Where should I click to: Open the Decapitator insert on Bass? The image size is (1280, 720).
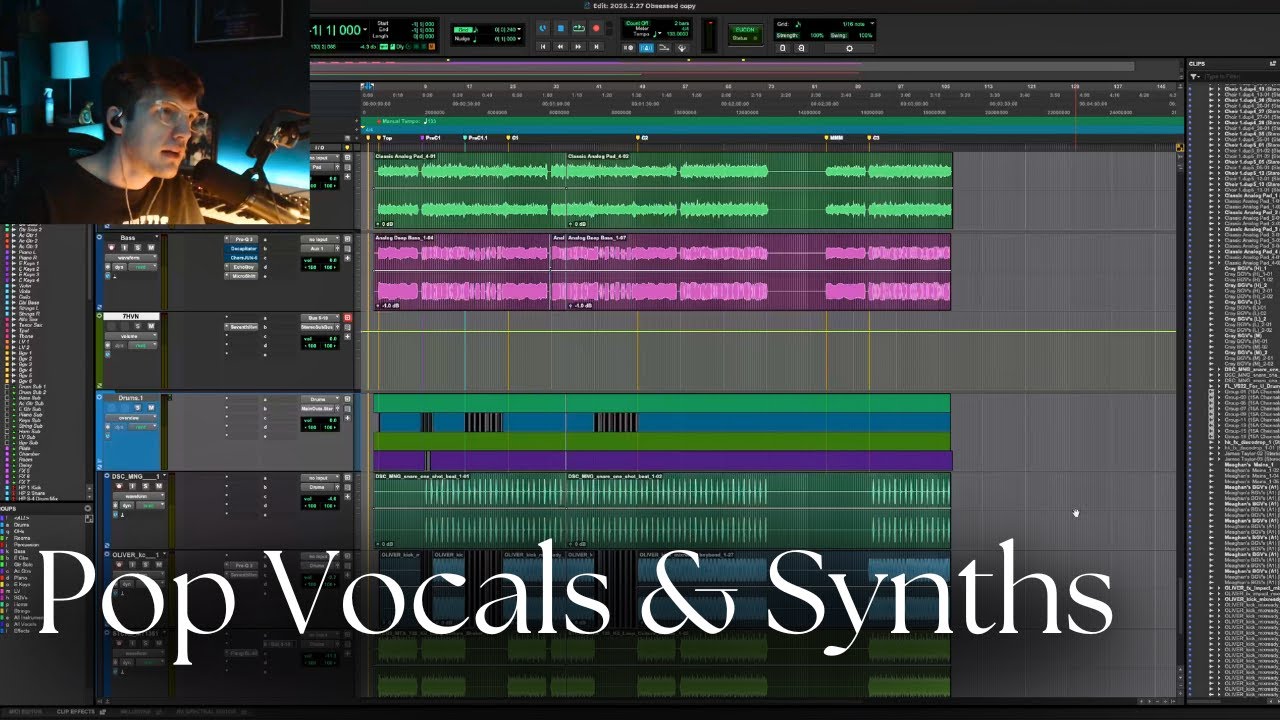coord(243,248)
